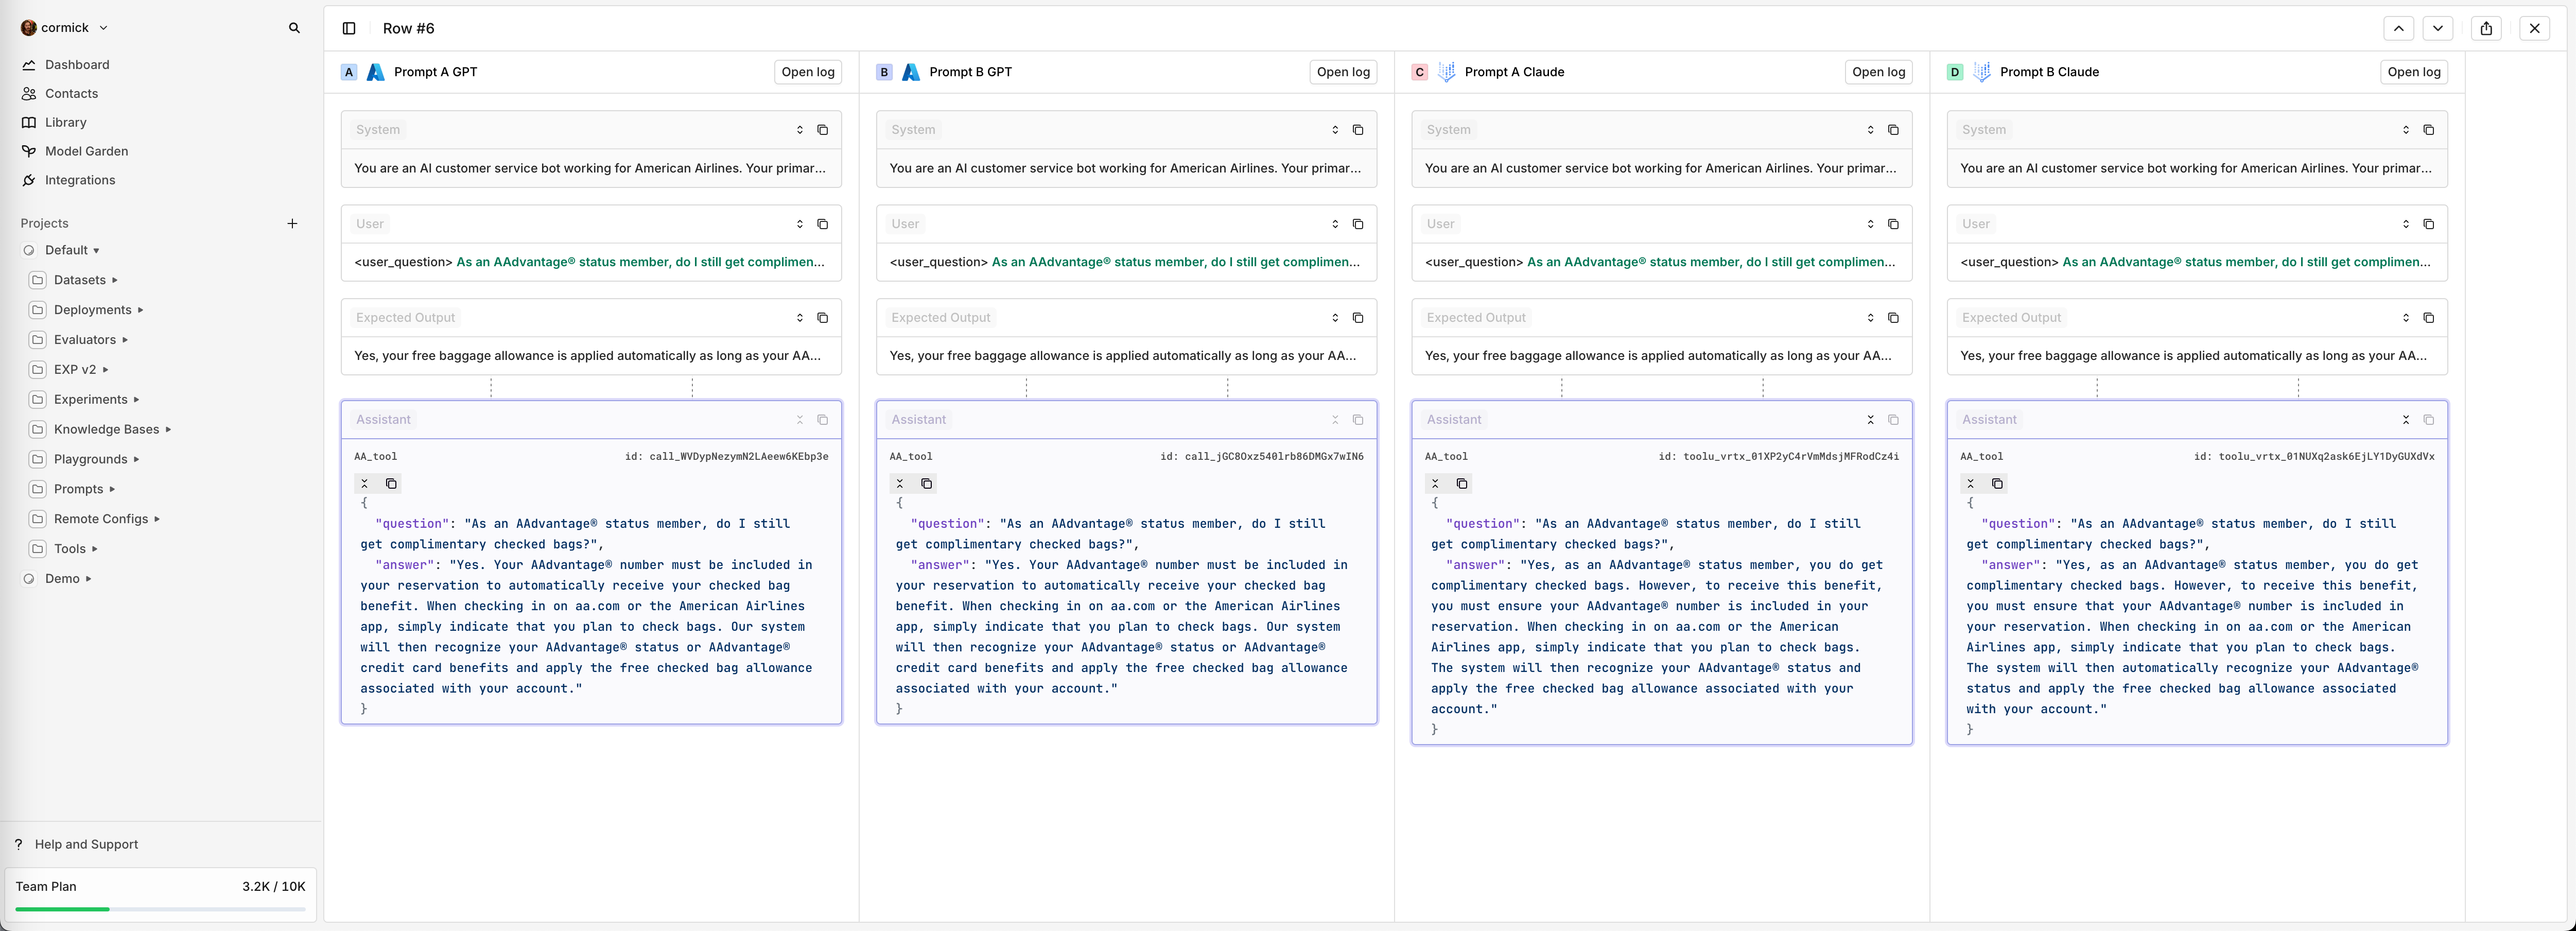Open the Playgrounds folder
2576x931 pixels.
[x=90, y=460]
